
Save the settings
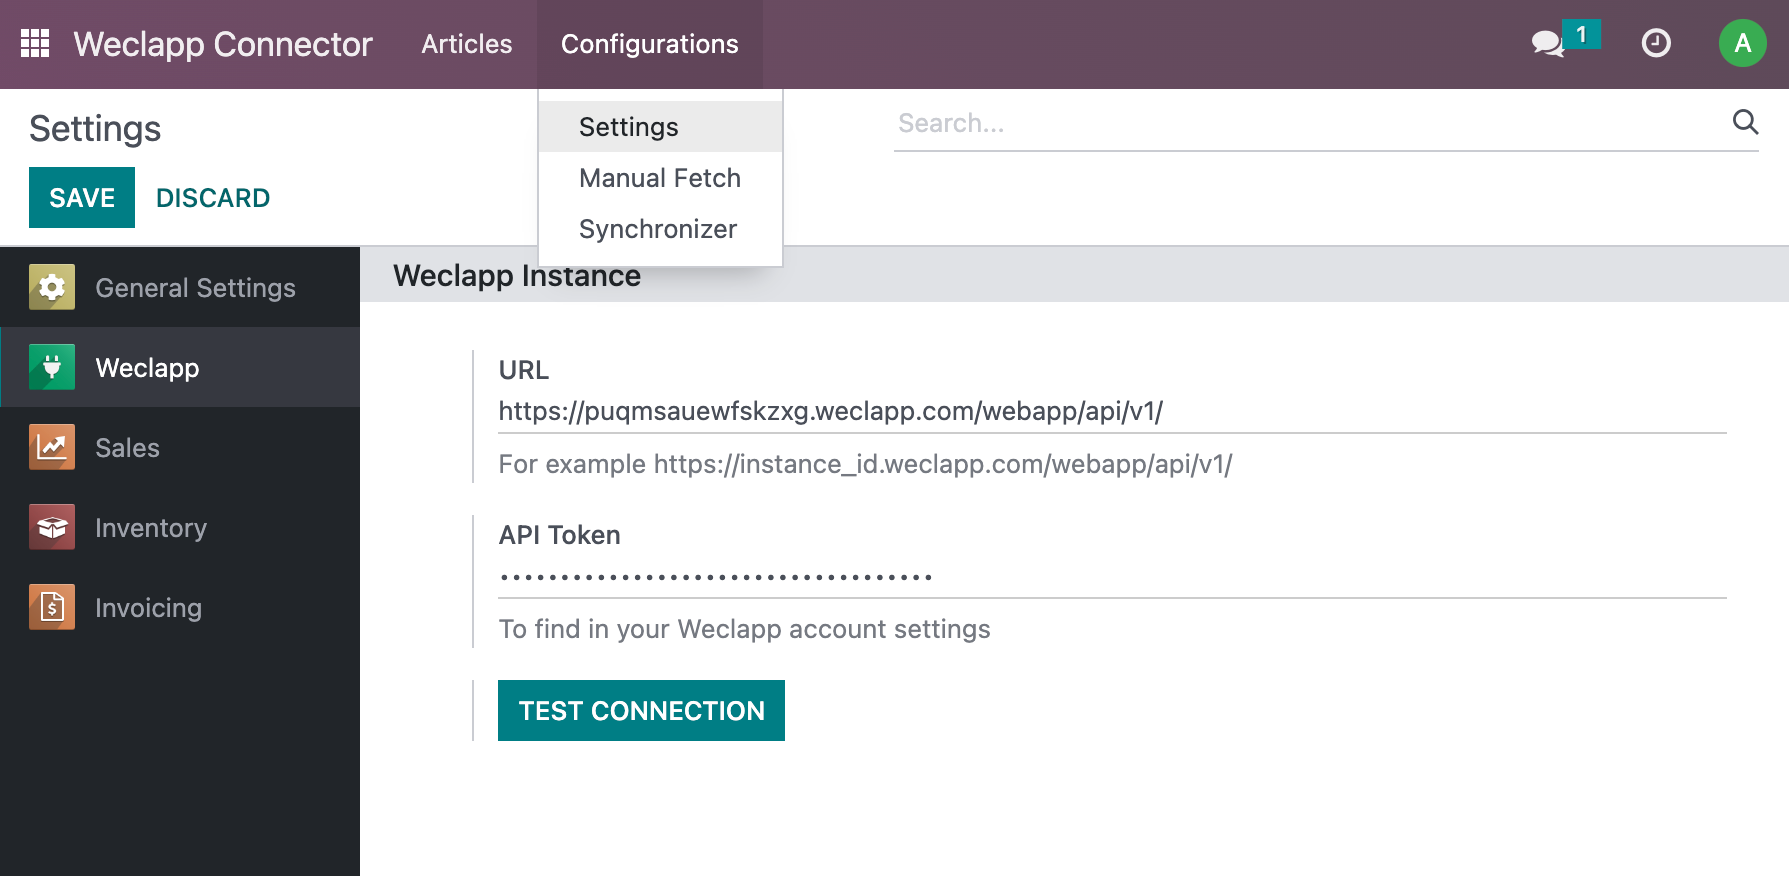pos(82,198)
